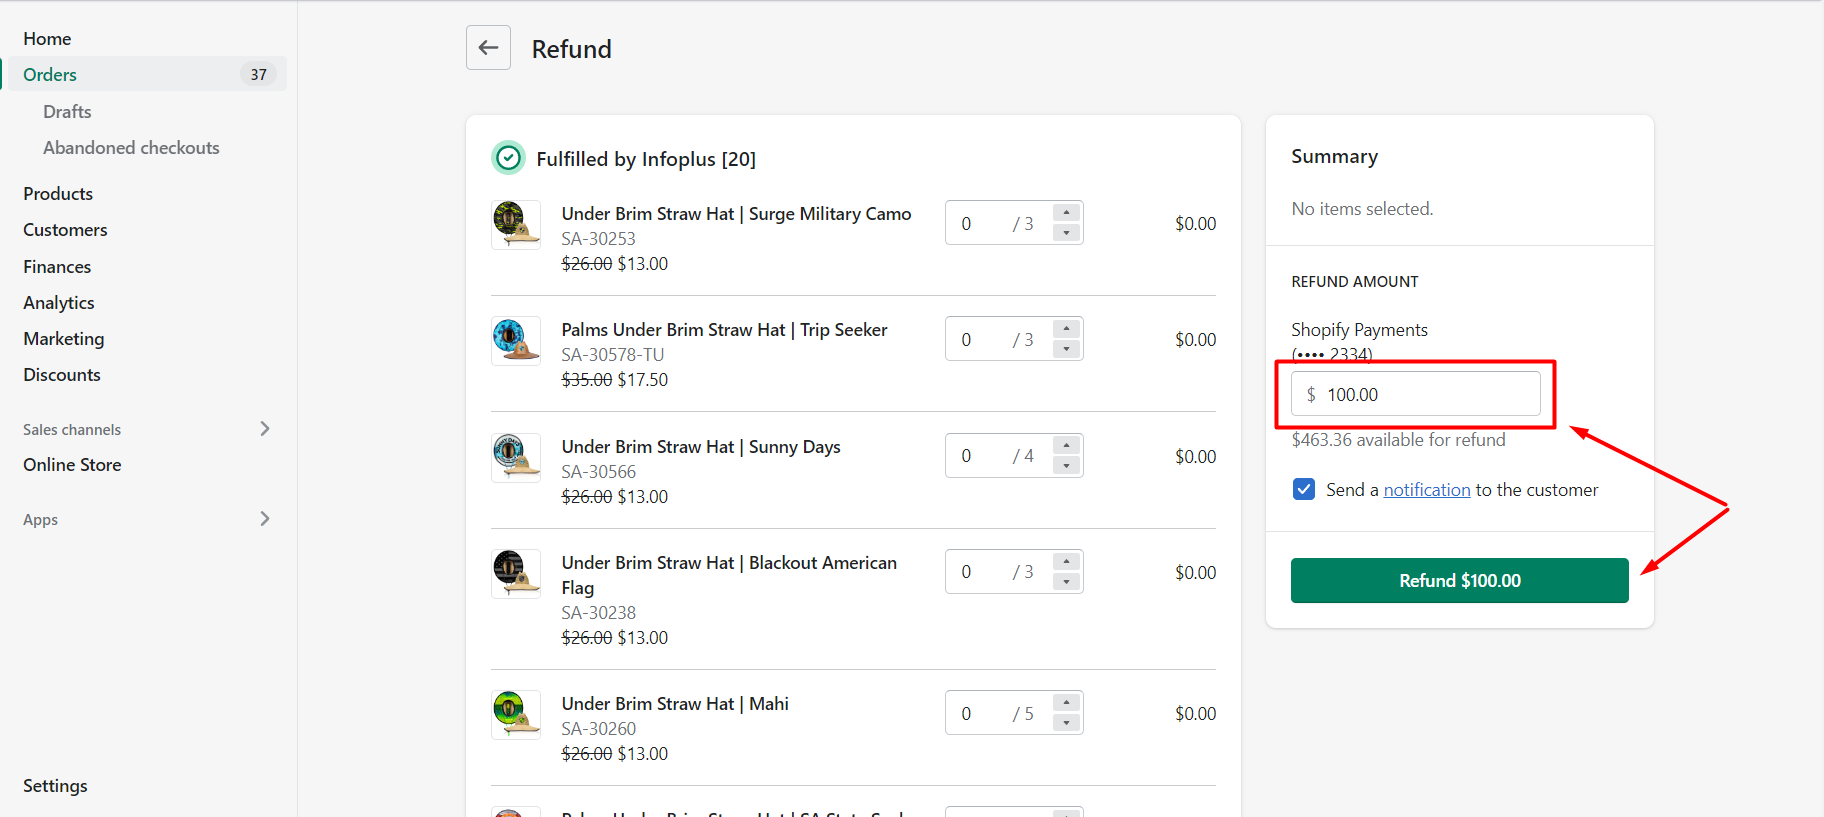
Task: Click the refund amount input field
Action: click(x=1425, y=394)
